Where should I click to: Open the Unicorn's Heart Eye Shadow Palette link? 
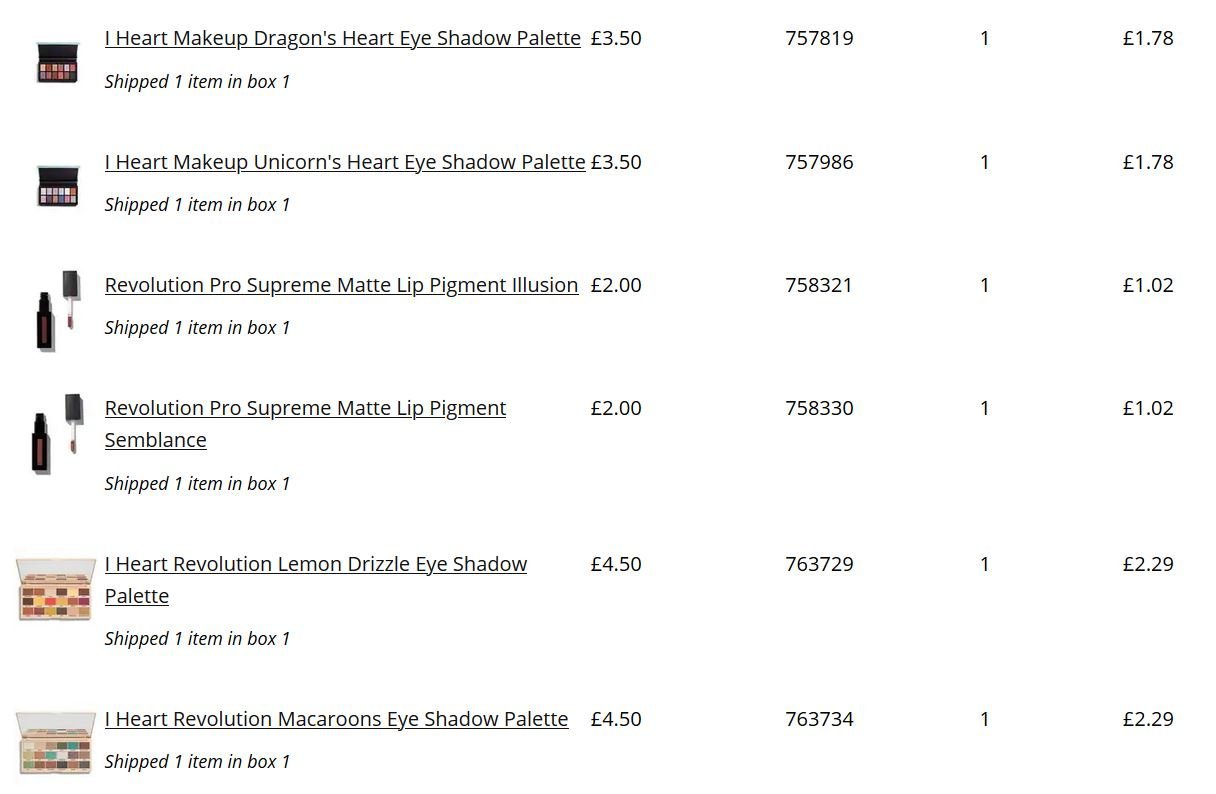tap(345, 162)
